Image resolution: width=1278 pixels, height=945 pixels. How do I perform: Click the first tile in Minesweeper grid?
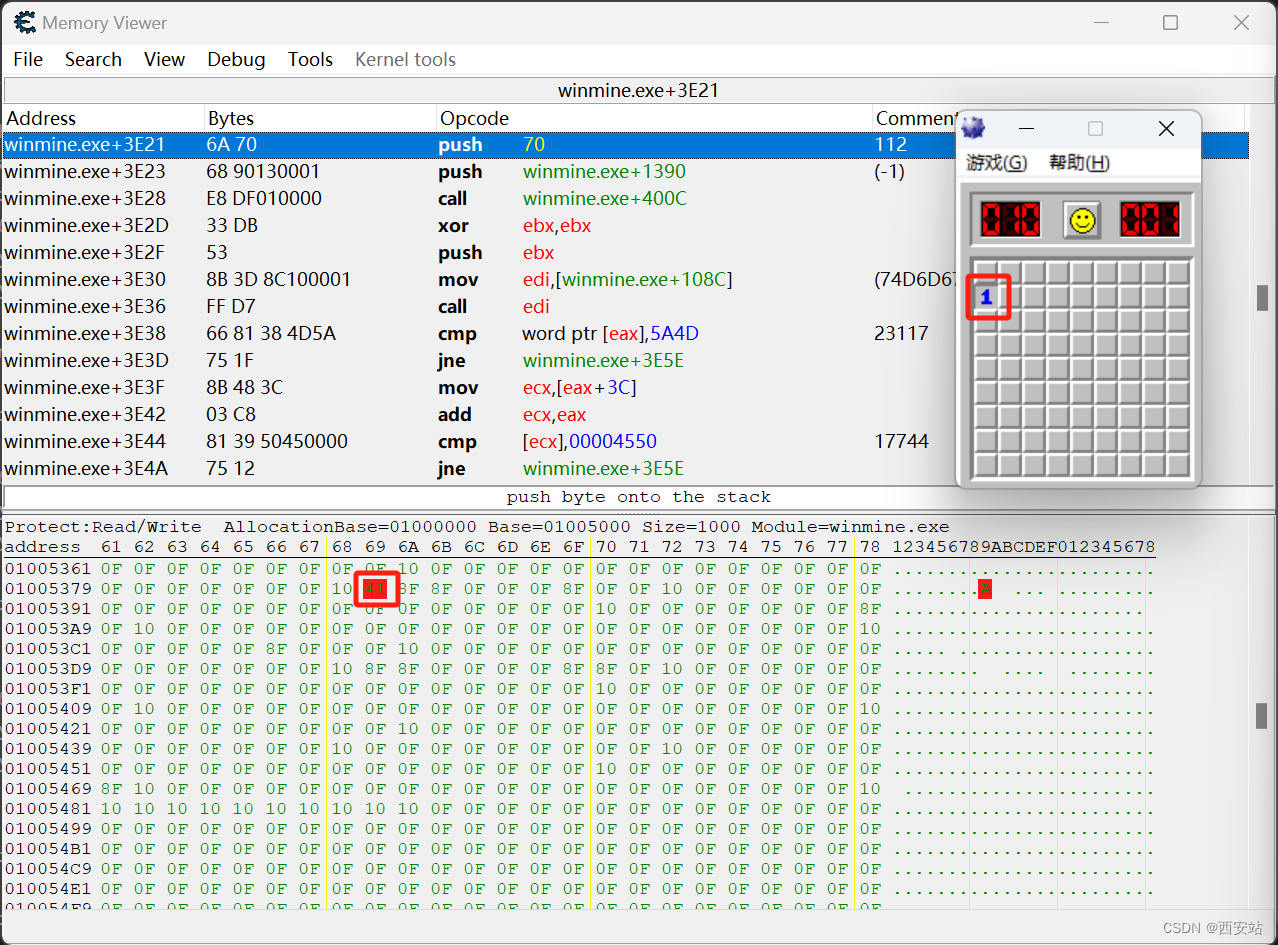pyautogui.click(x=987, y=273)
